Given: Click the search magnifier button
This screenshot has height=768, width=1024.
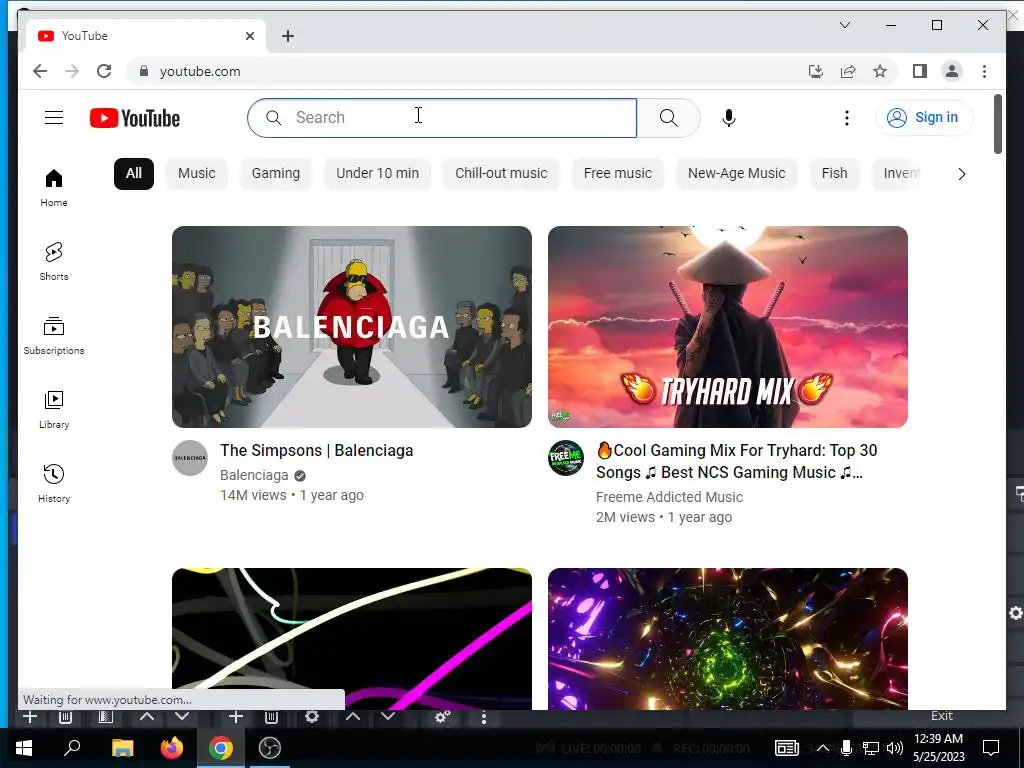Looking at the screenshot, I should (668, 118).
